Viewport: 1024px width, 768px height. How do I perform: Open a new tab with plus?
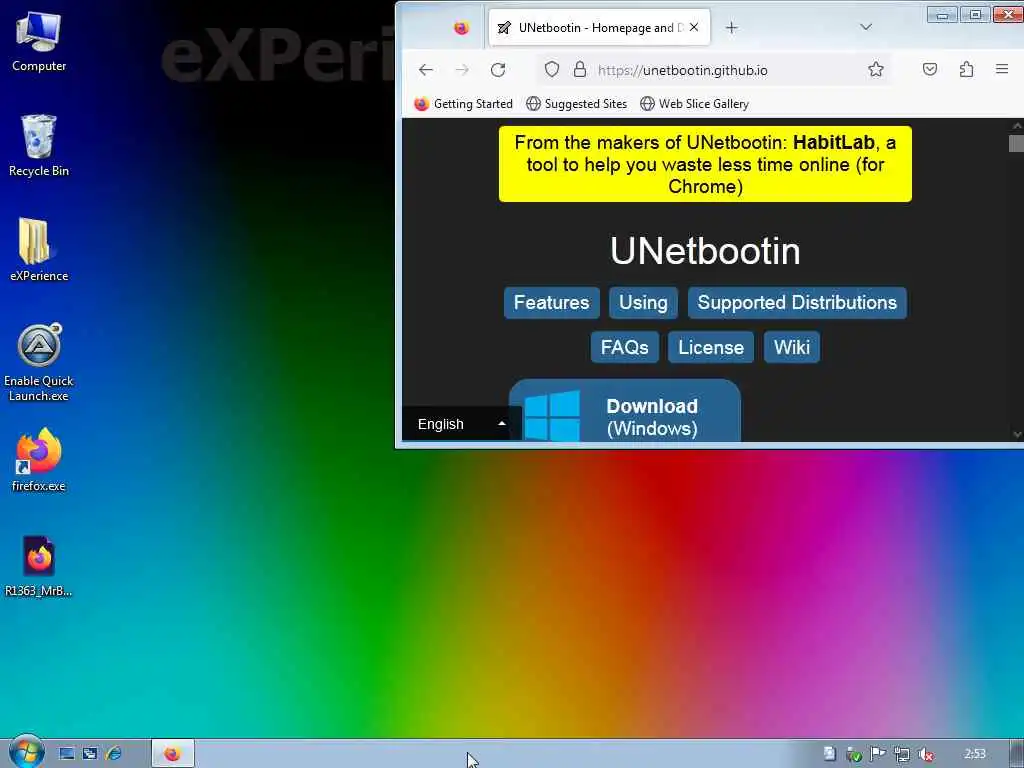[731, 27]
